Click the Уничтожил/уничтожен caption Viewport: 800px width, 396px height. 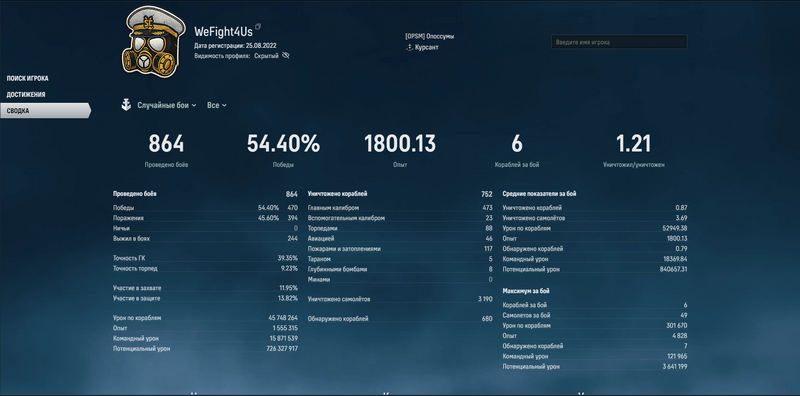634,165
